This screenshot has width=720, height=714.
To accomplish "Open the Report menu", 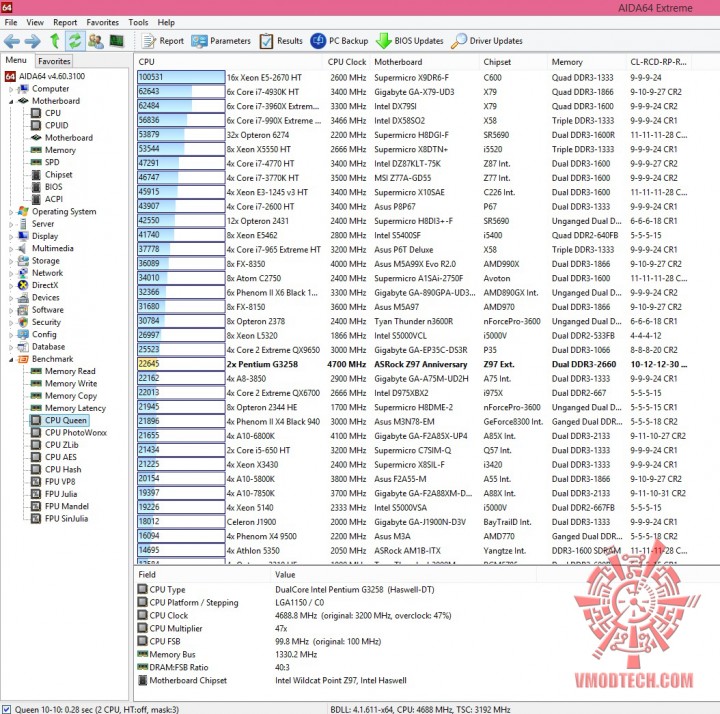I will point(65,22).
